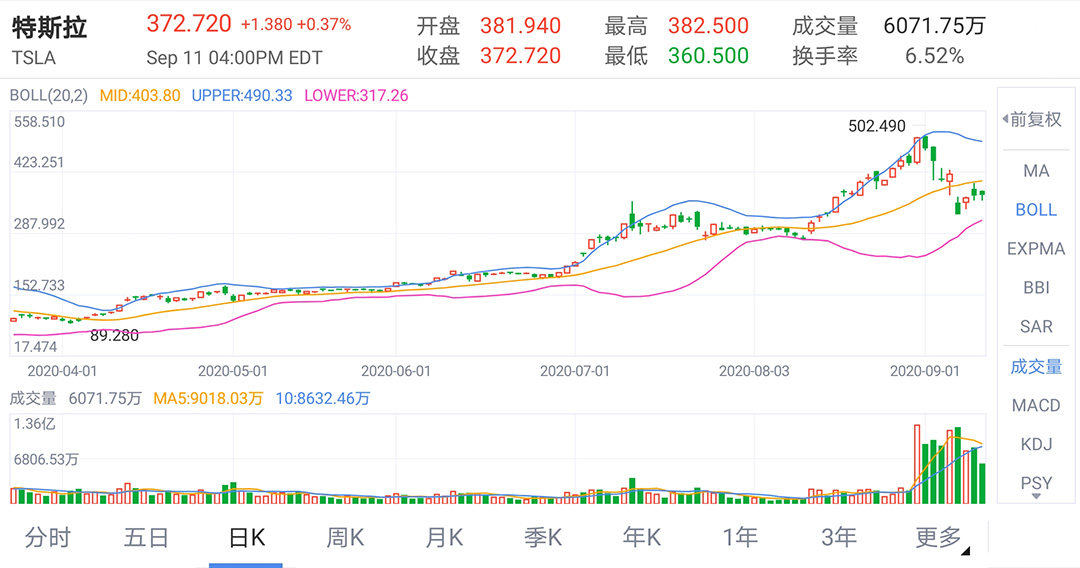
Task: Switch to 月K monthly candlestick chart
Action: pyautogui.click(x=444, y=538)
